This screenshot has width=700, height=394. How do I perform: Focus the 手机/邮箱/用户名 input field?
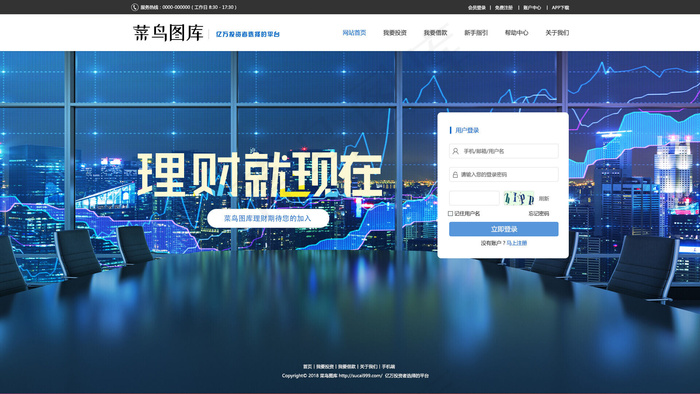point(504,151)
